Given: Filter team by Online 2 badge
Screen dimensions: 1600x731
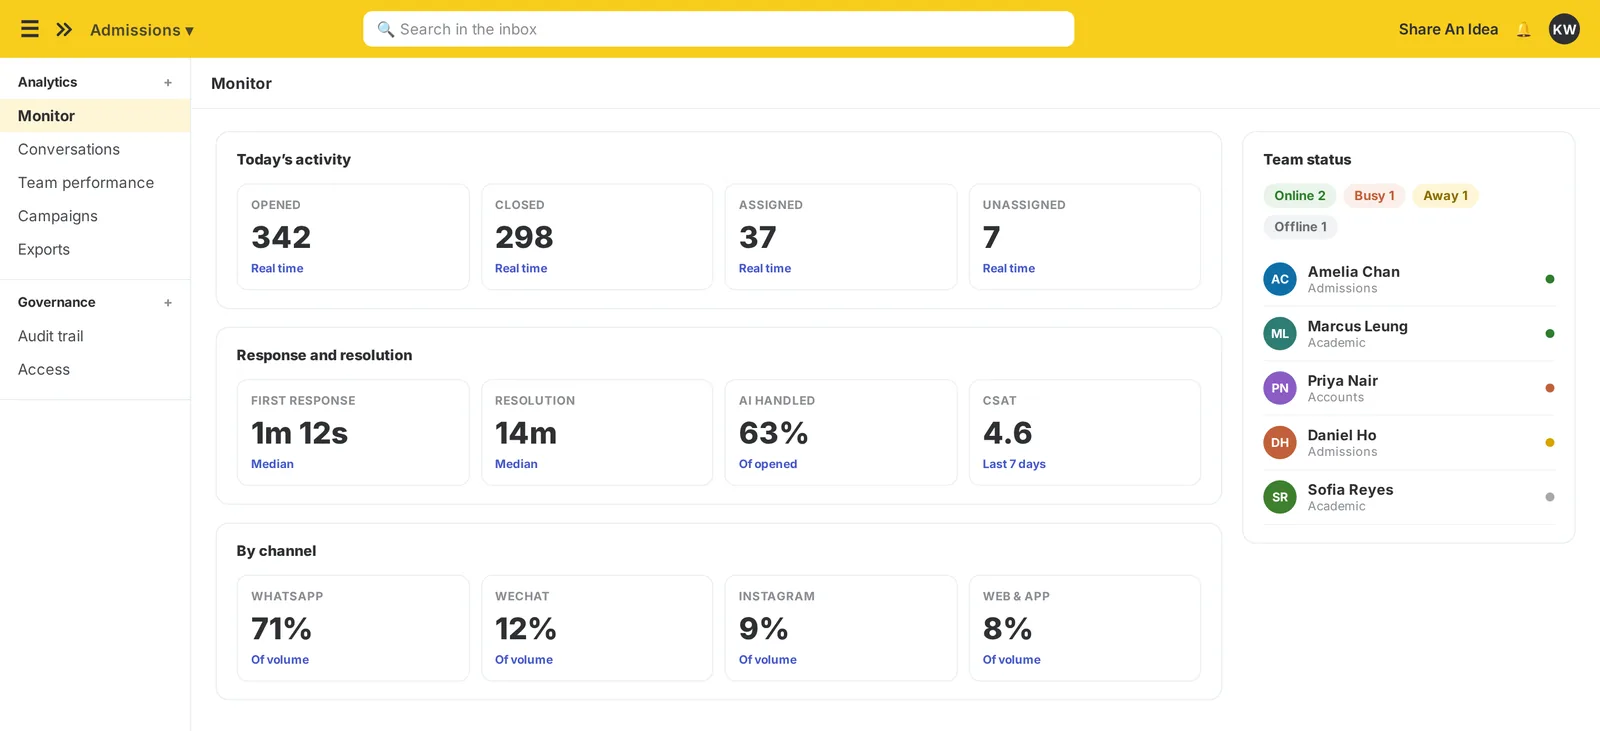Looking at the screenshot, I should [x=1299, y=196].
